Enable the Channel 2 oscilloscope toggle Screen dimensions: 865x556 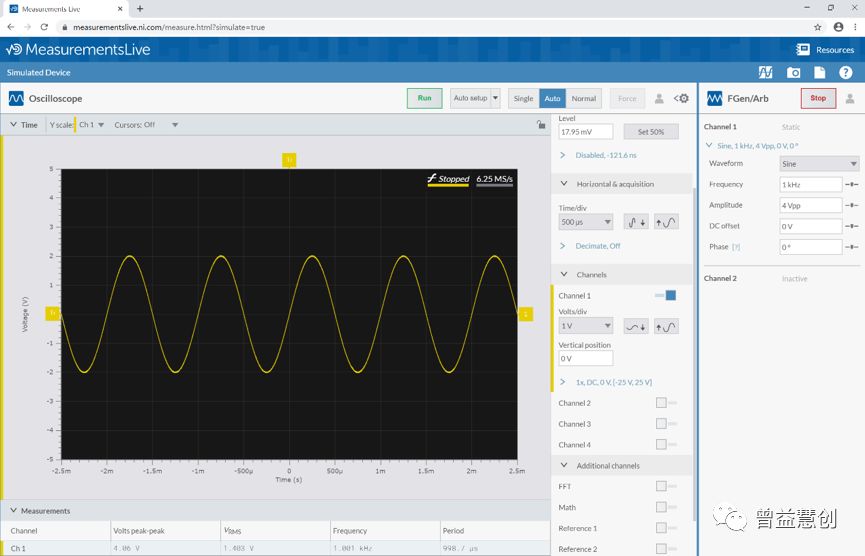click(665, 403)
